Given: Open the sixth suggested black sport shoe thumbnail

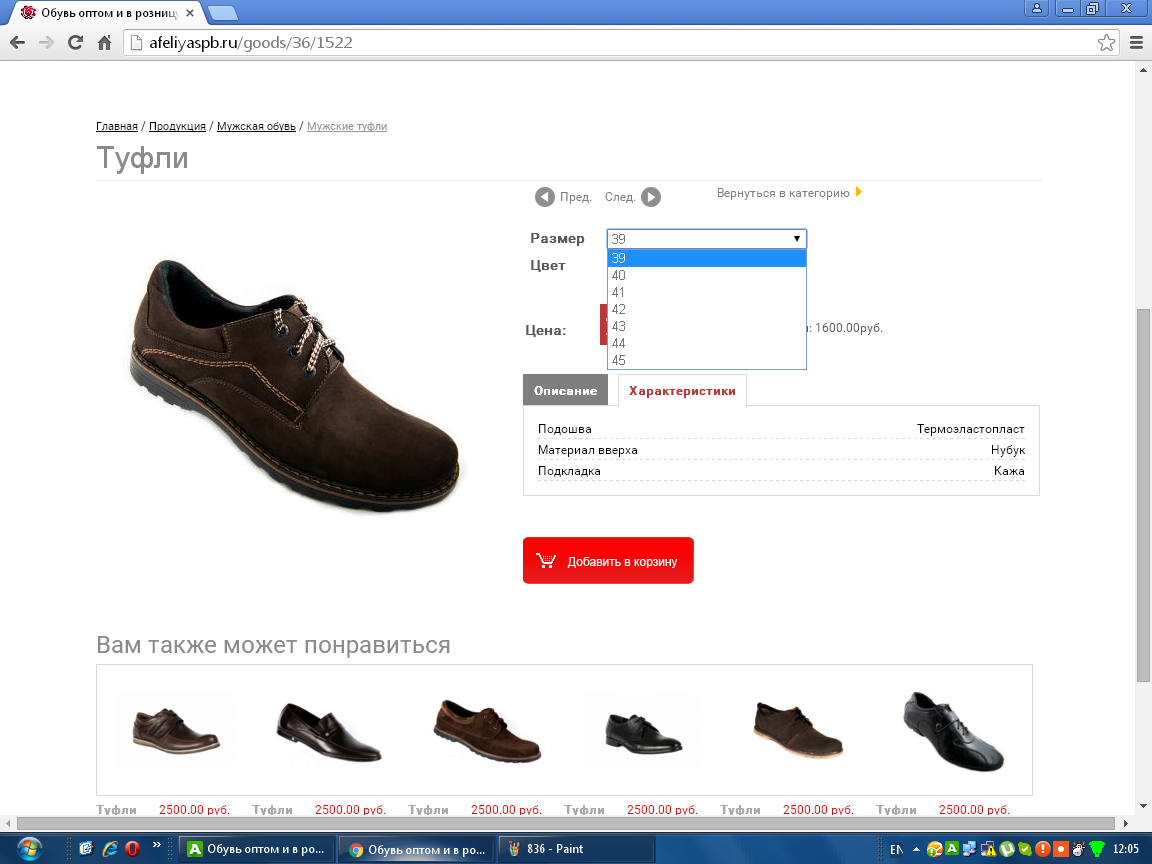Looking at the screenshot, I should click(x=953, y=731).
